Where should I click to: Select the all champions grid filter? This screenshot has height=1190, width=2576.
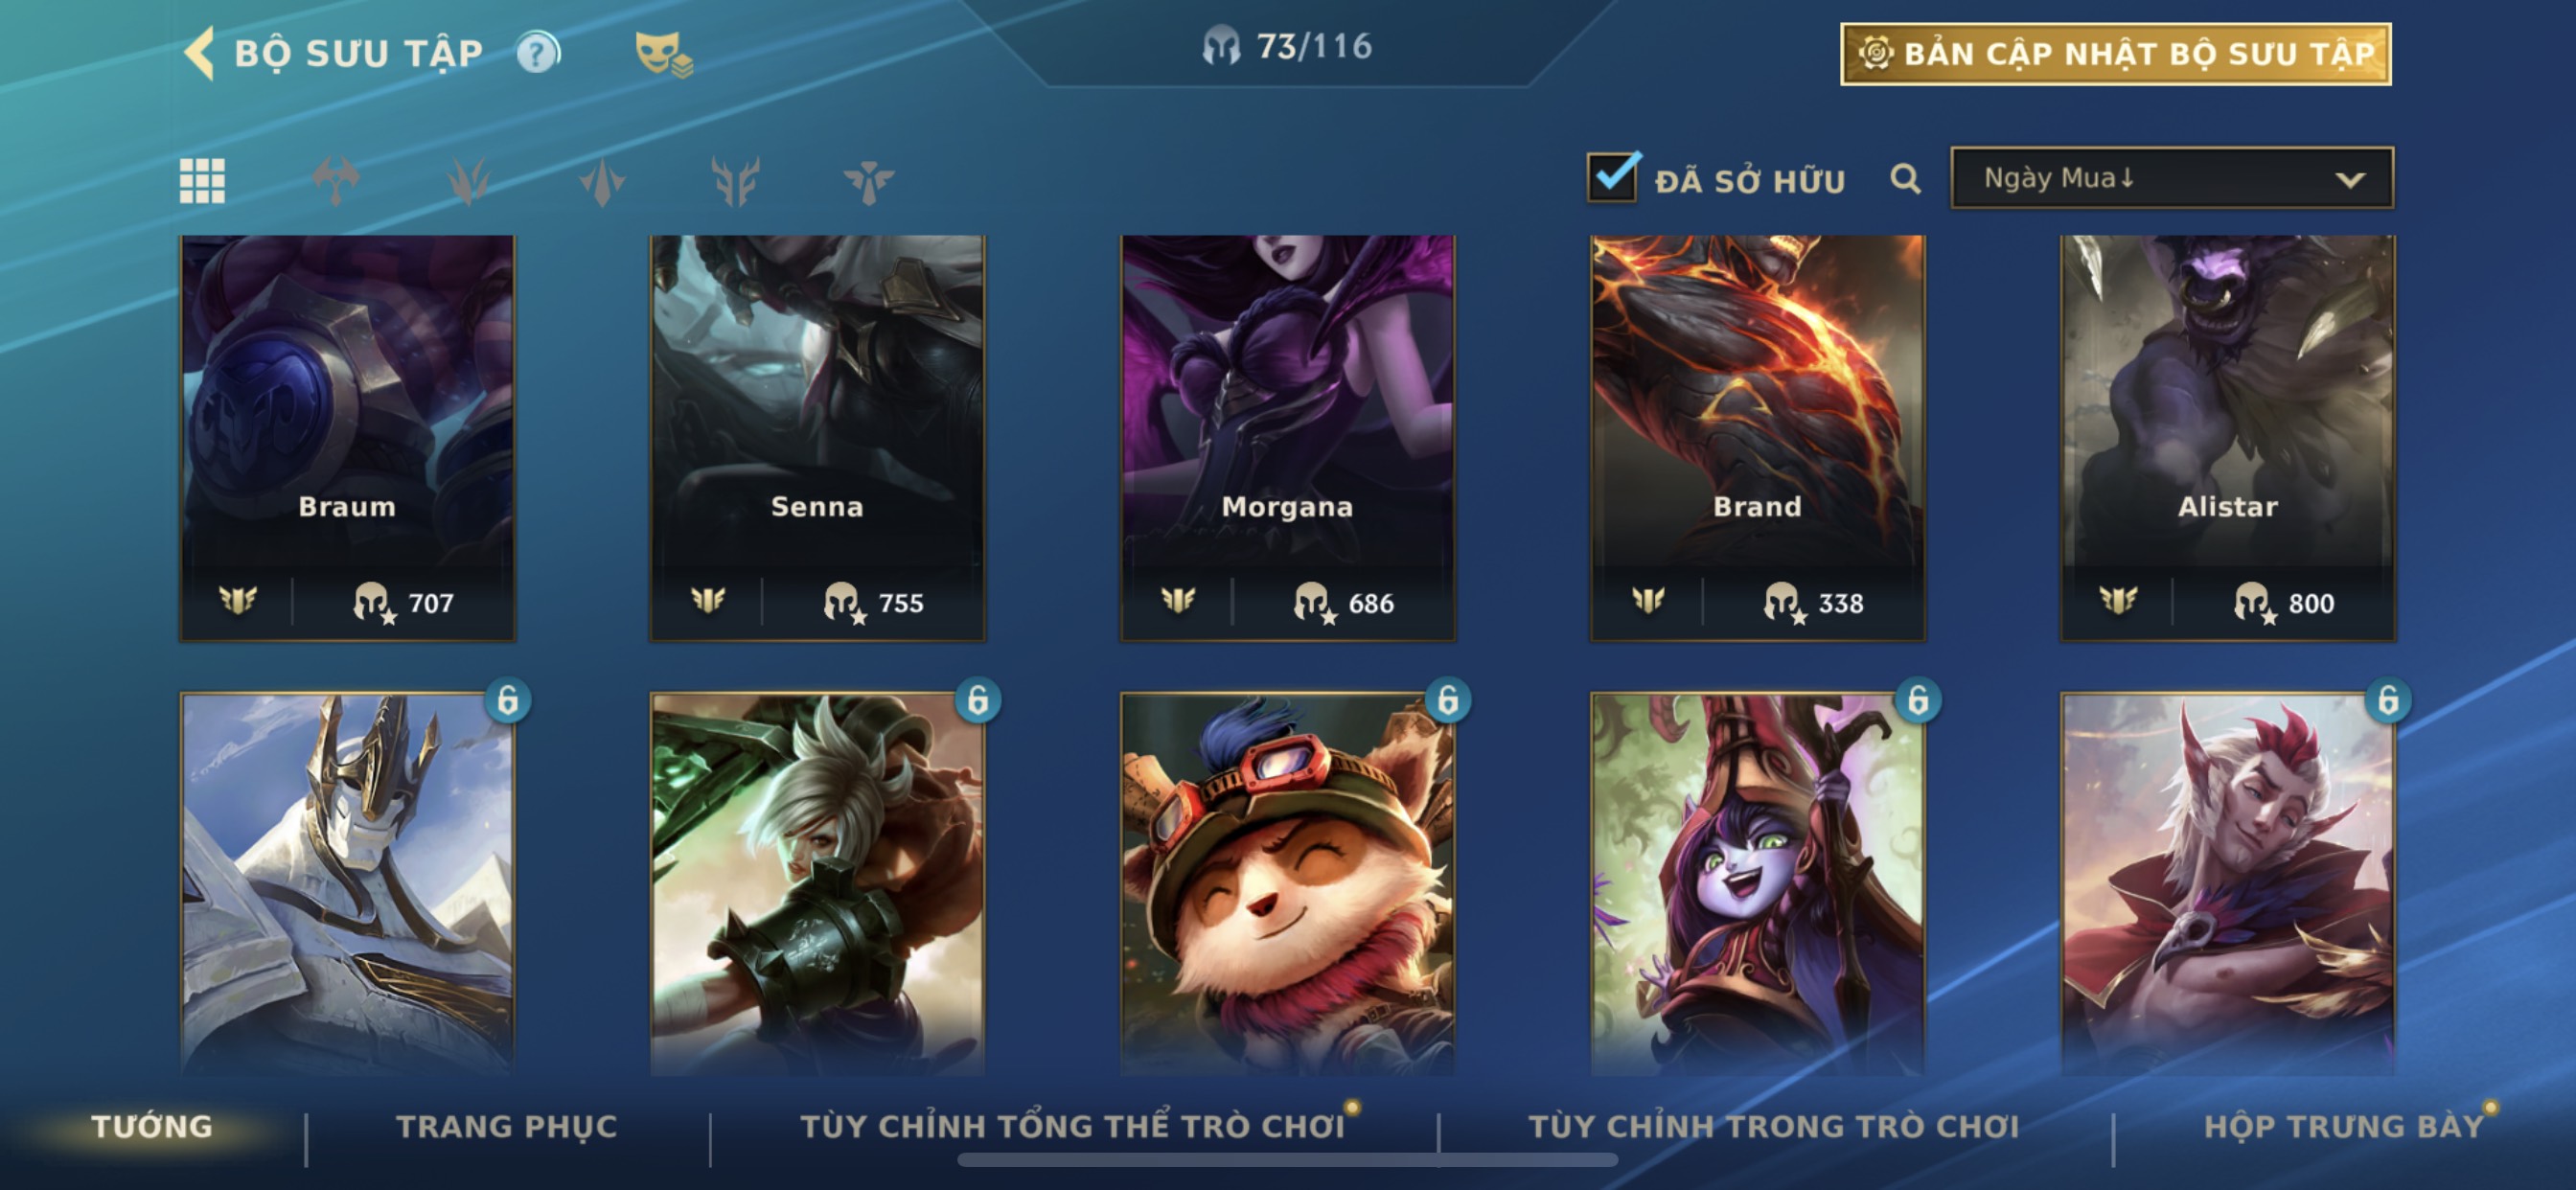point(202,181)
